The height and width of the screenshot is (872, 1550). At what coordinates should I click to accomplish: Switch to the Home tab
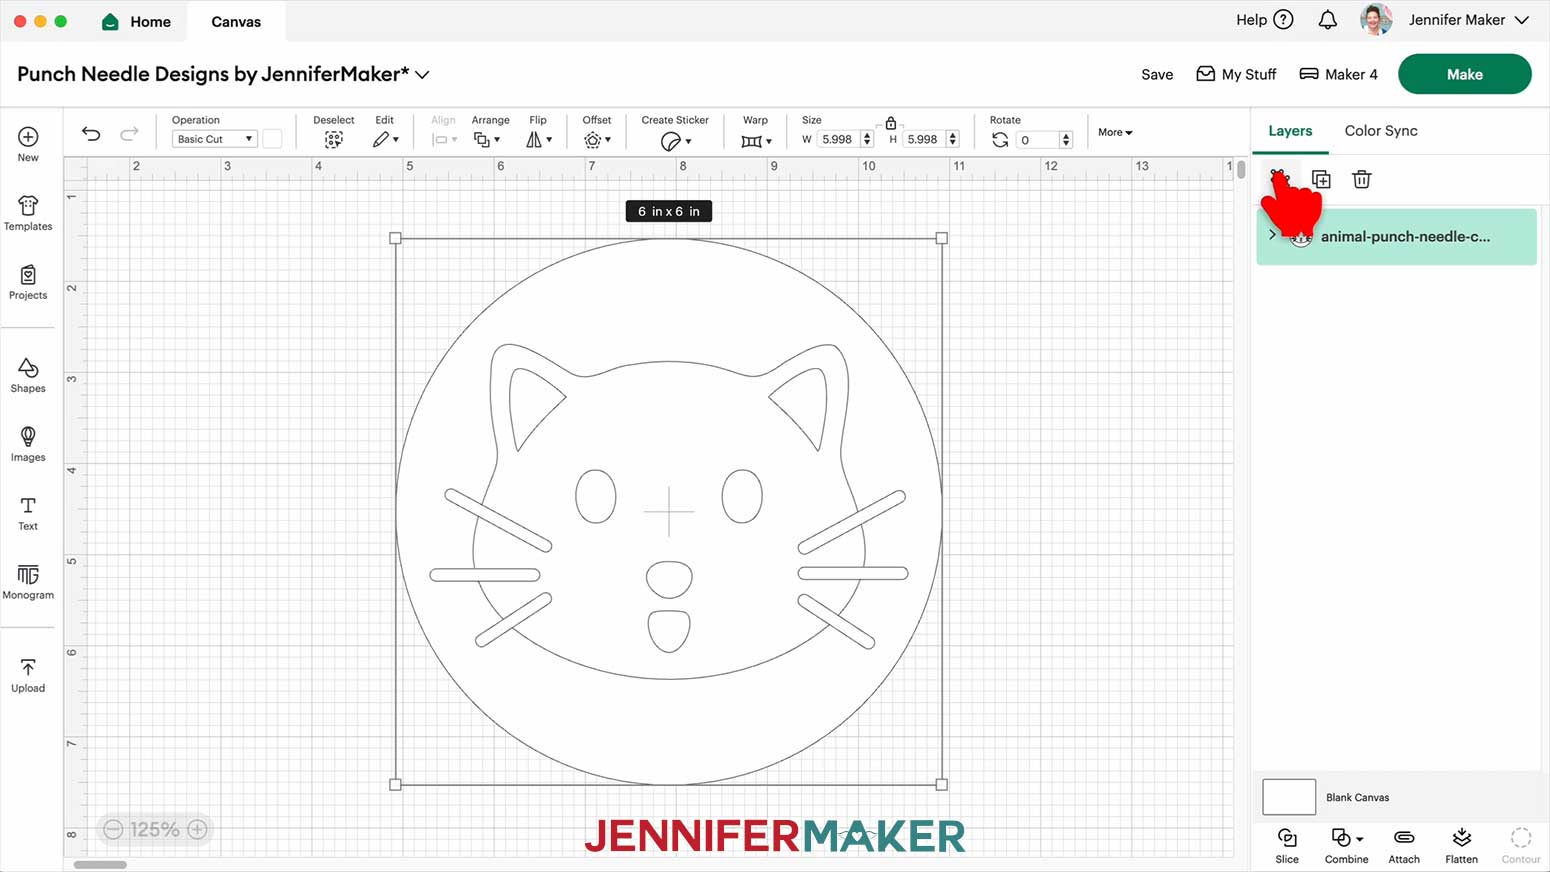pos(136,21)
